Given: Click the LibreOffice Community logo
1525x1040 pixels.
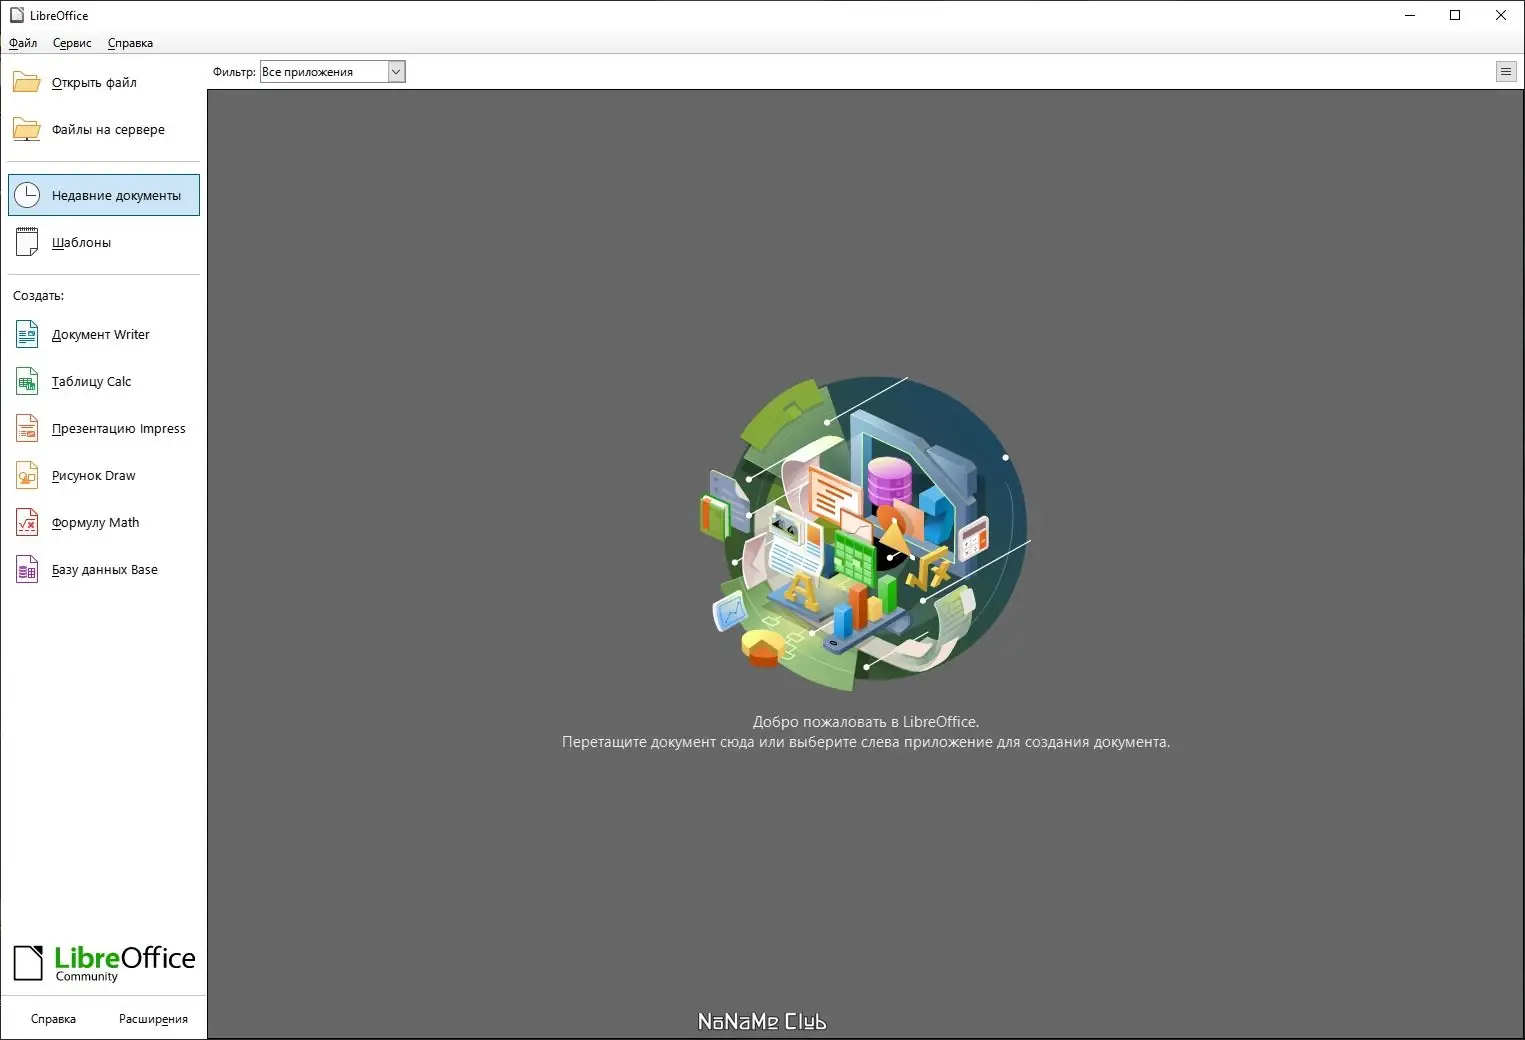Looking at the screenshot, I should tap(103, 961).
